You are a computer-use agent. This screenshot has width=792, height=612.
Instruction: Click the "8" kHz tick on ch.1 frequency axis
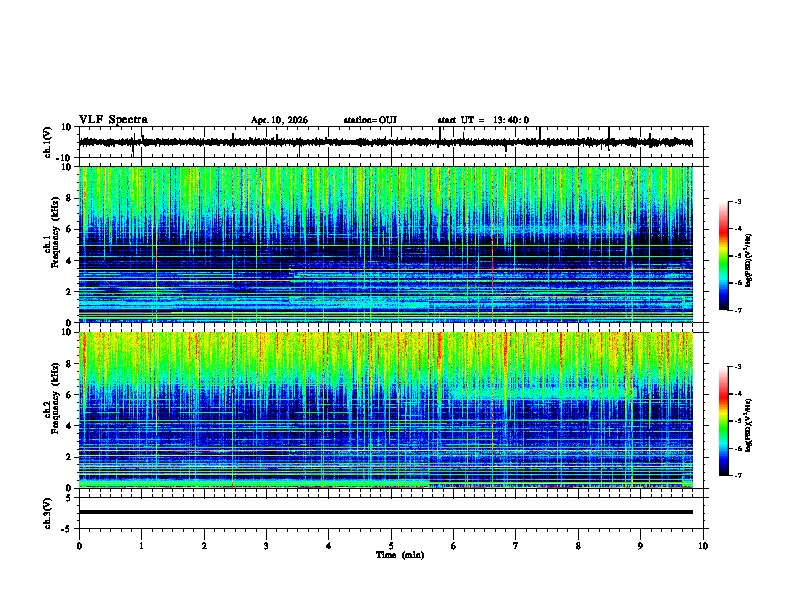tap(69, 198)
